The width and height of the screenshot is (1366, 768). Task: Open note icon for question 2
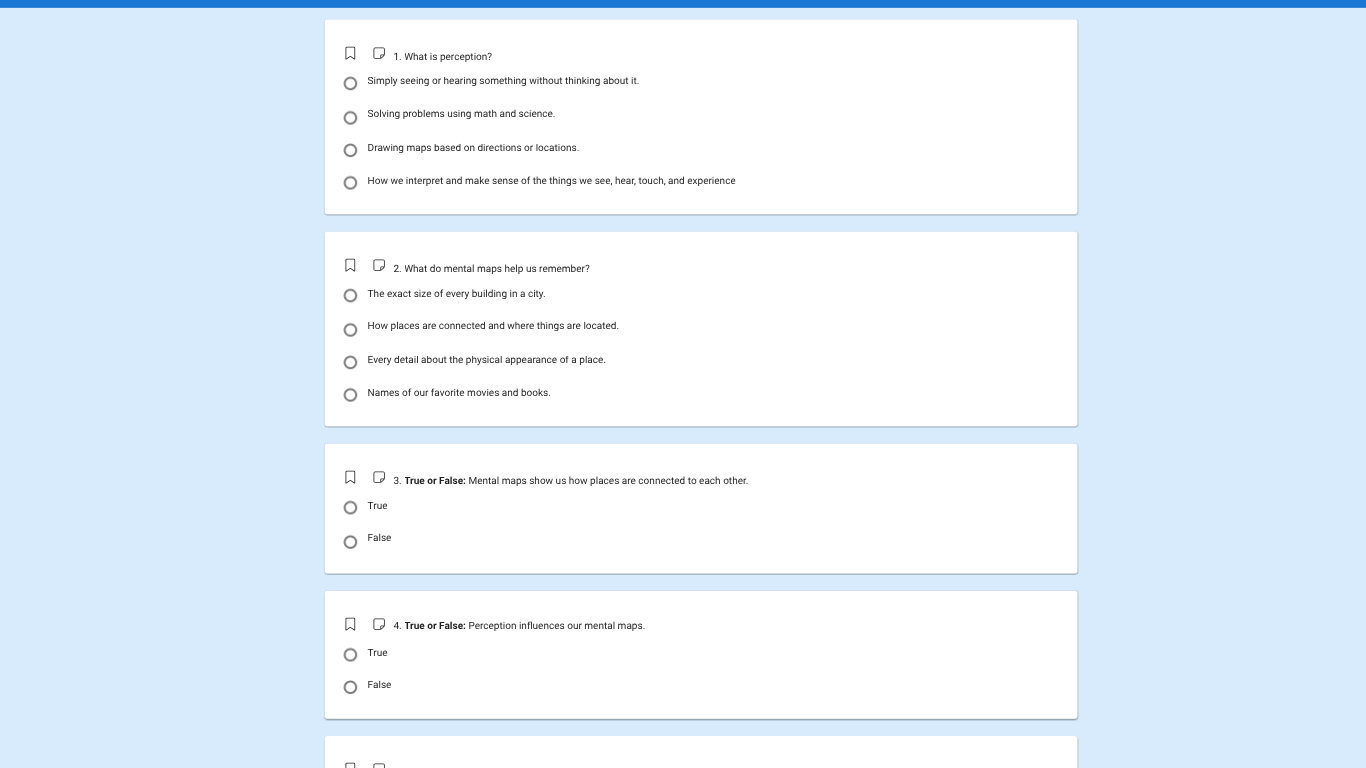379,265
